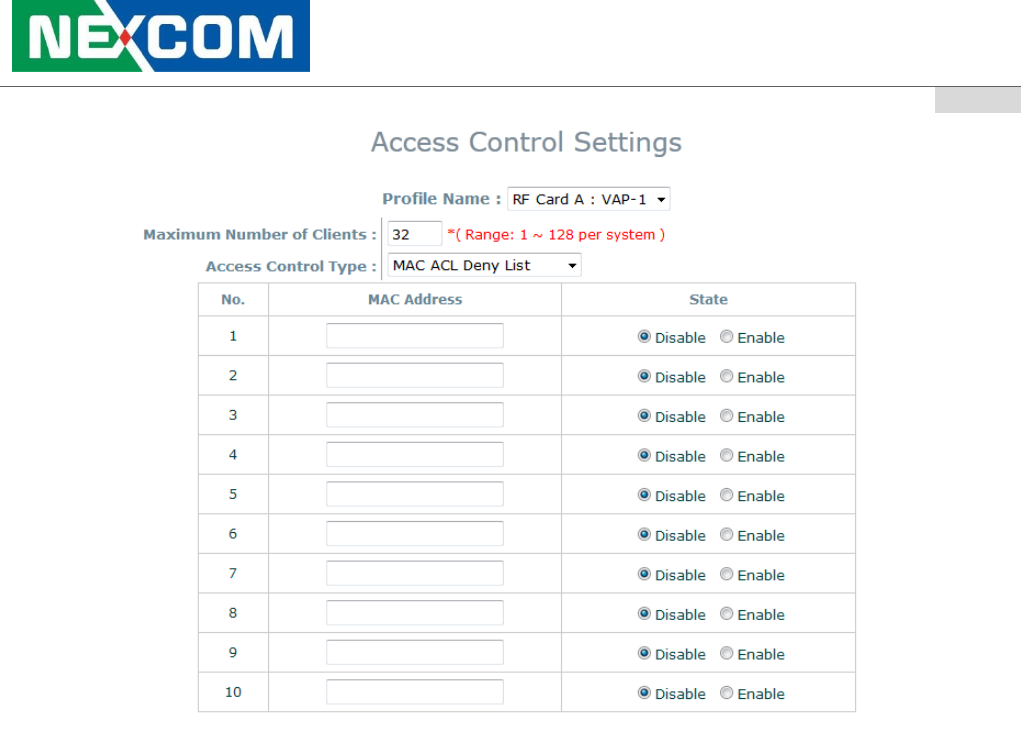Click MAC Address input for row 4
Screen dimensions: 1021x731
click(x=414, y=455)
